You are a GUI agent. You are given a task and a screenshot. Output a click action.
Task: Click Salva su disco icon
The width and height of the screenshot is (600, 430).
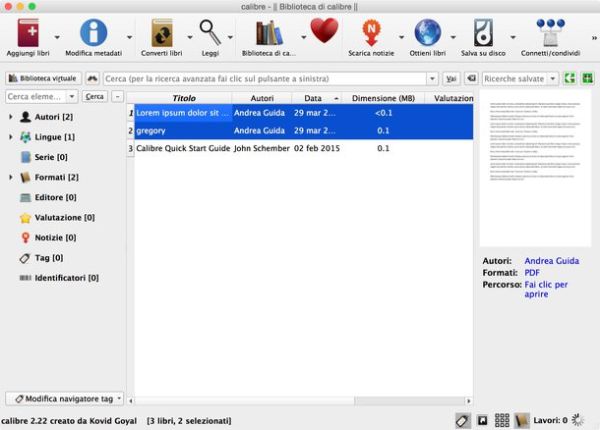(x=483, y=33)
